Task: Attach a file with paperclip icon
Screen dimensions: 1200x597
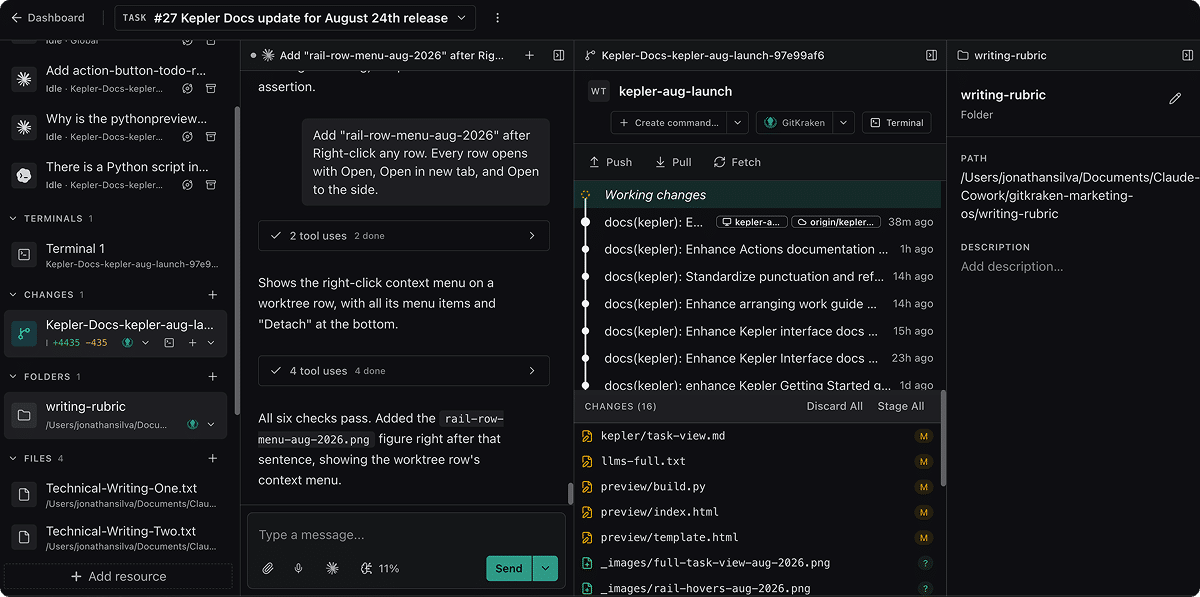Action: click(x=268, y=568)
